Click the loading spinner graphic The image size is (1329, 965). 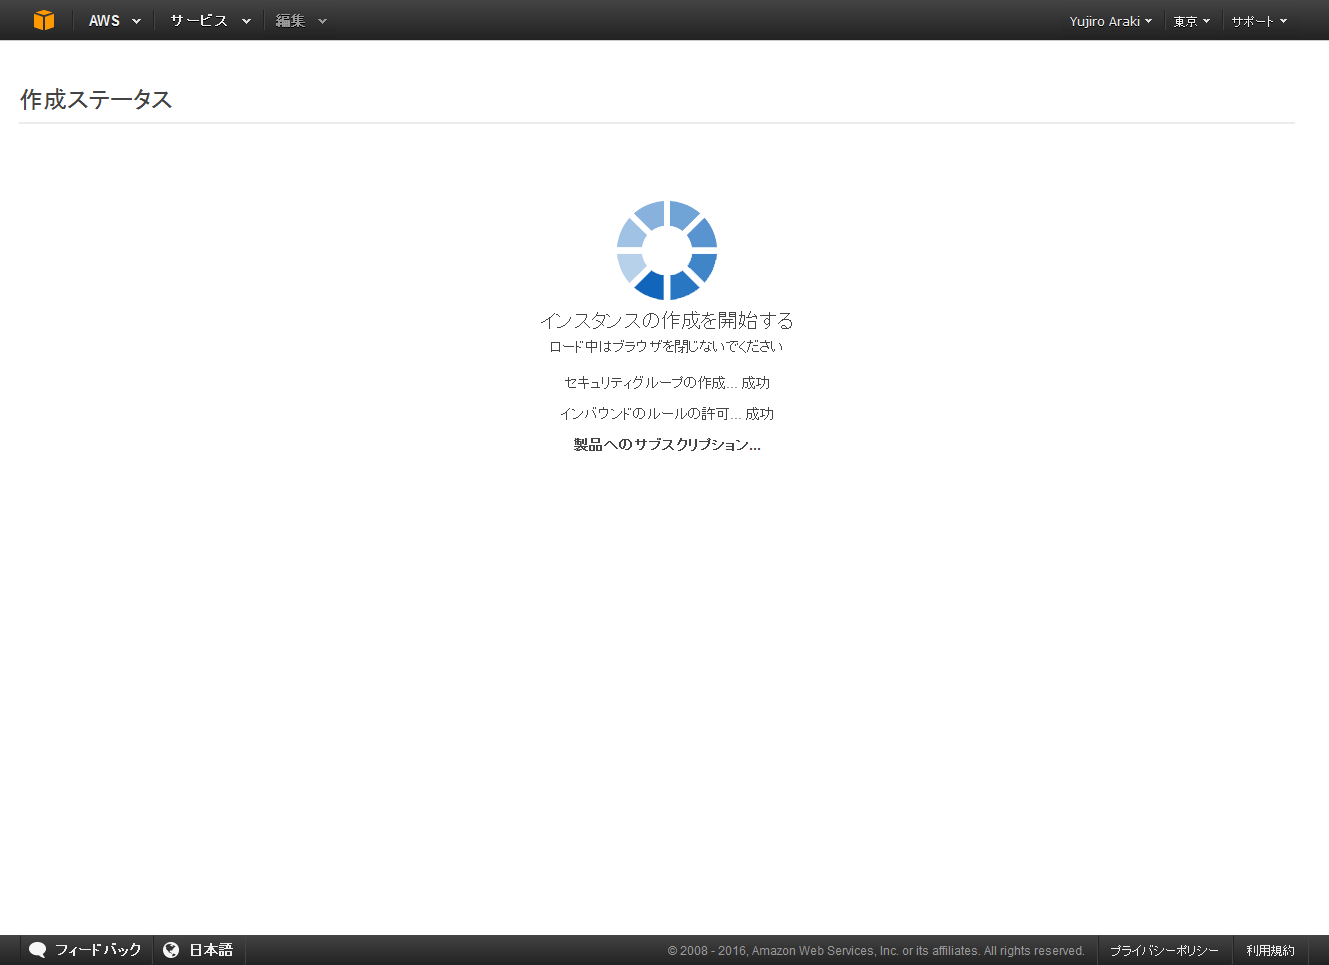point(667,250)
